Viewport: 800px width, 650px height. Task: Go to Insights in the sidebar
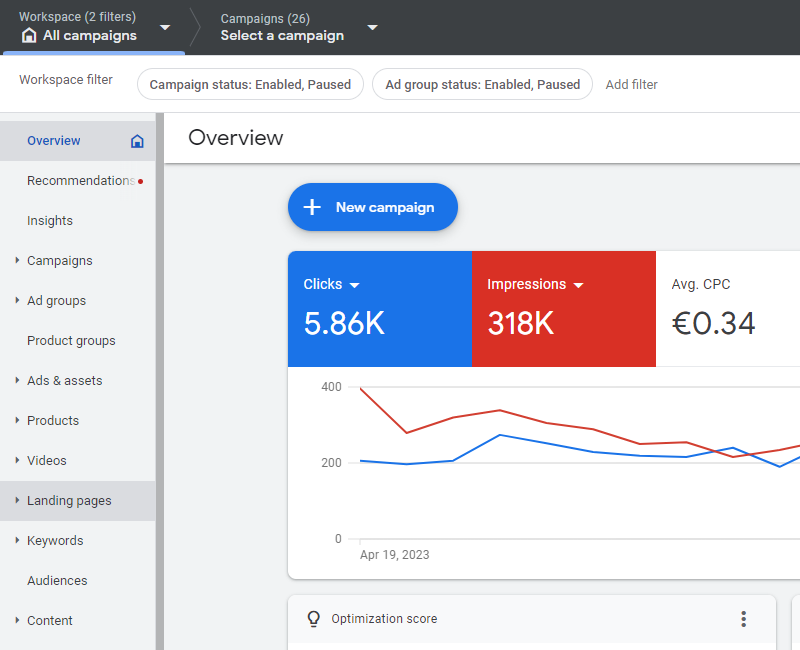(50, 221)
